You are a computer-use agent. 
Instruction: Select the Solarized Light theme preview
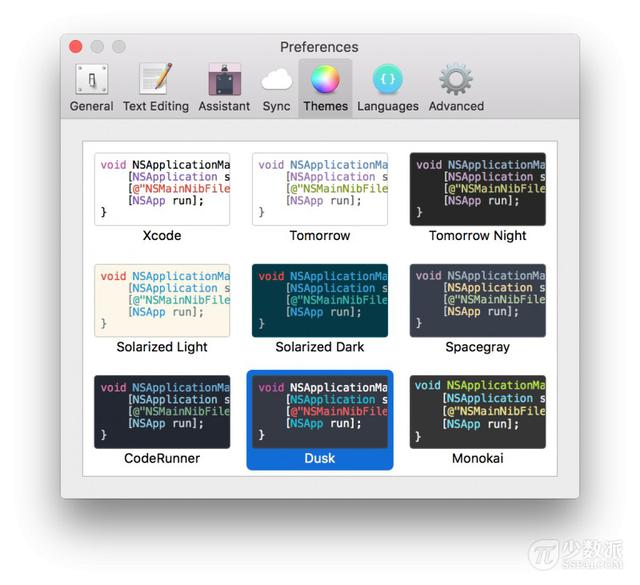click(162, 300)
